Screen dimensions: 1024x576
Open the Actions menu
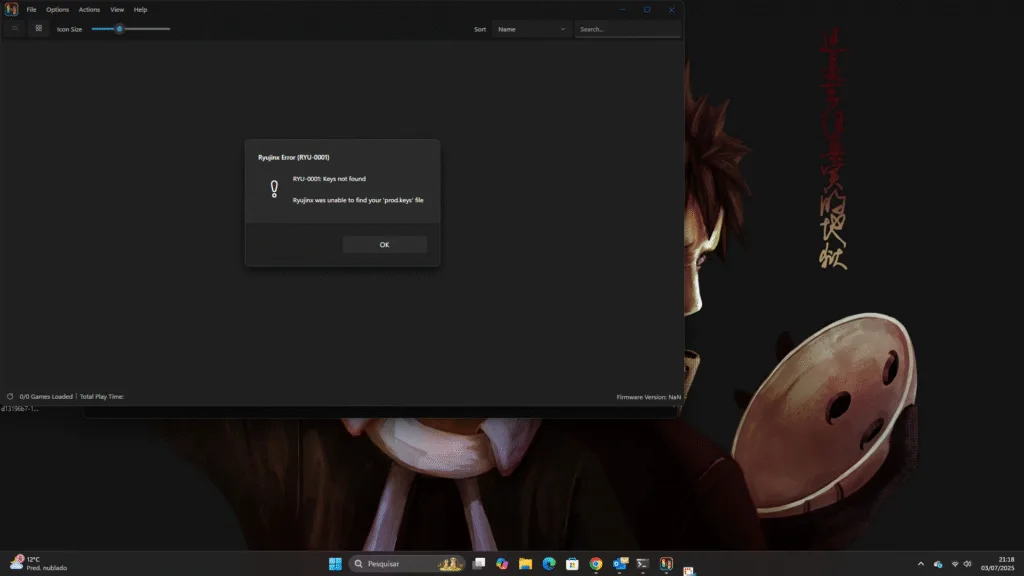89,10
